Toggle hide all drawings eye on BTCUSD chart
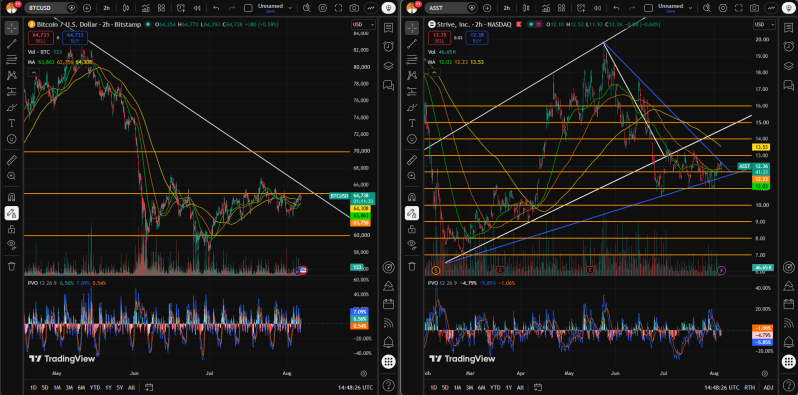The image size is (798, 395). click(x=12, y=245)
